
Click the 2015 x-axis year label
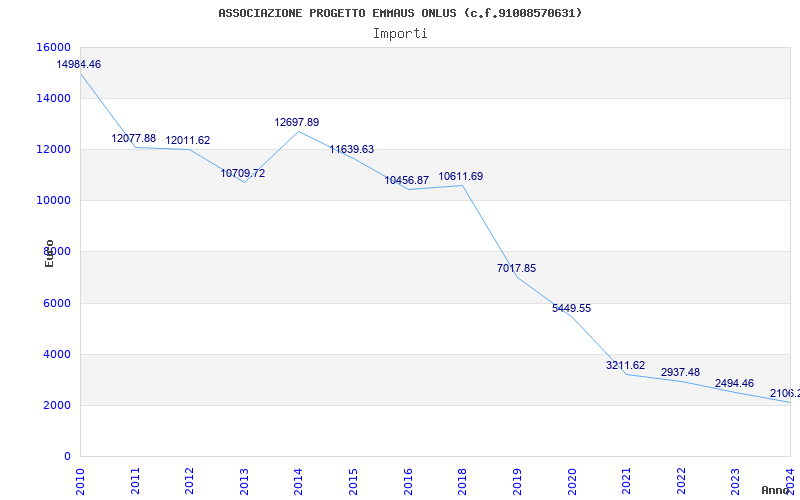click(x=353, y=481)
